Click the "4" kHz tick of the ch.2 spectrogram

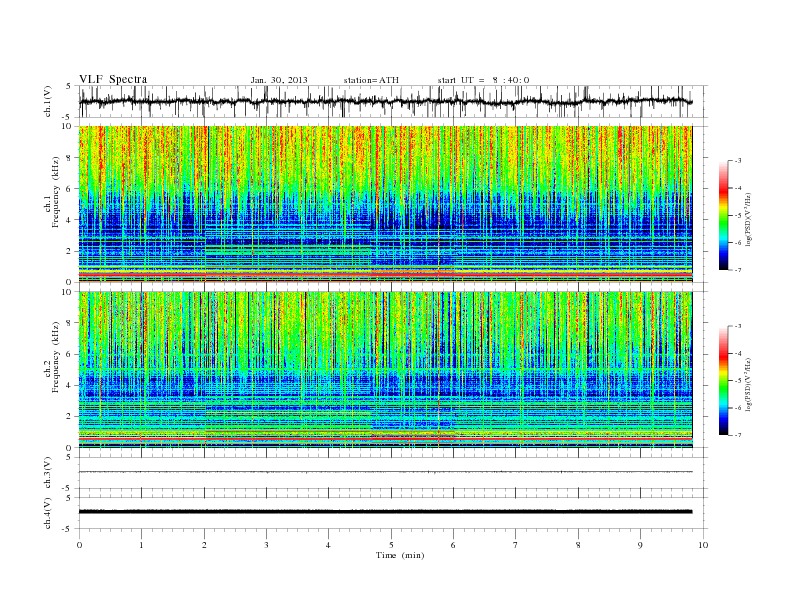70,385
